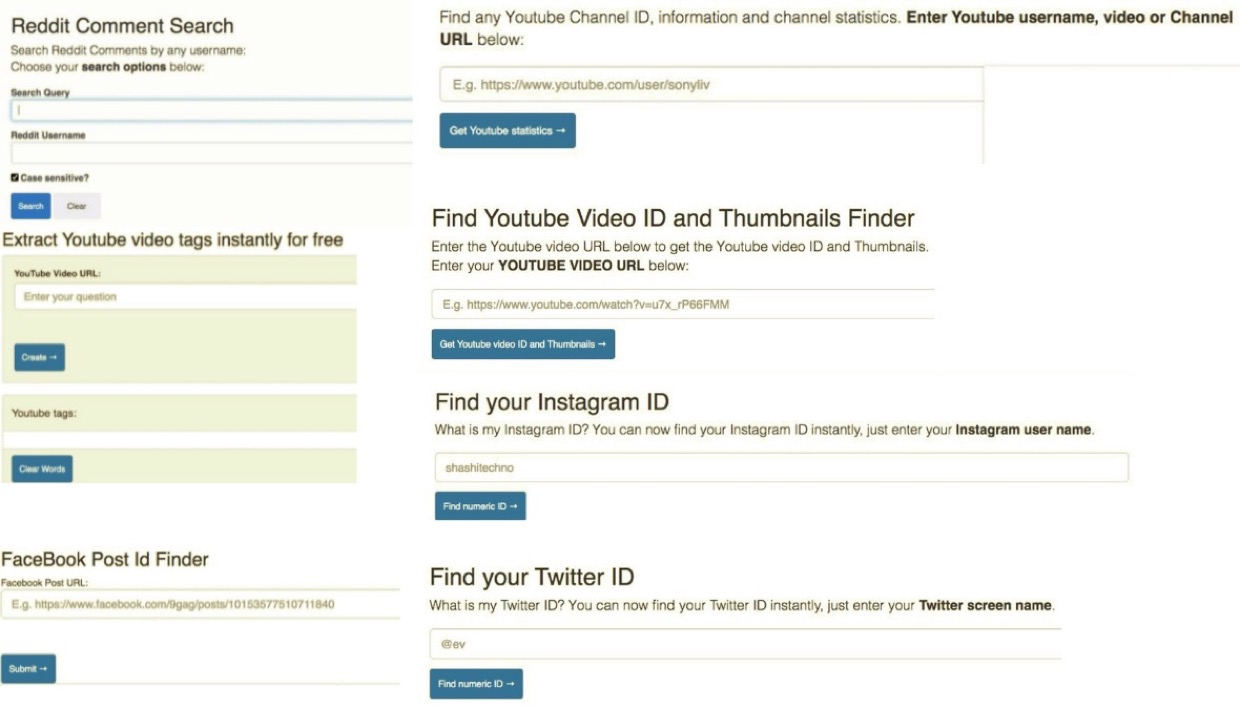Click the 'FaceBook Post Id Finder' heading

(105, 559)
